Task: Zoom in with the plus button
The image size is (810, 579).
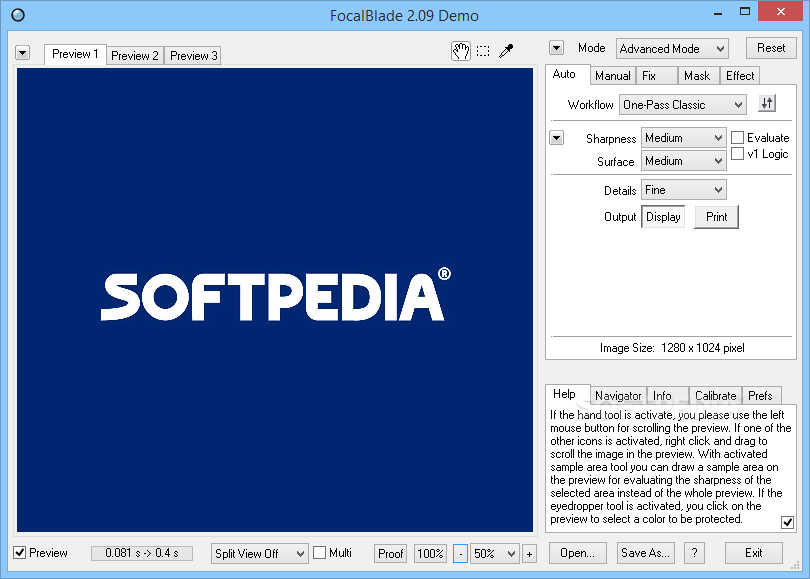Action: tap(529, 554)
